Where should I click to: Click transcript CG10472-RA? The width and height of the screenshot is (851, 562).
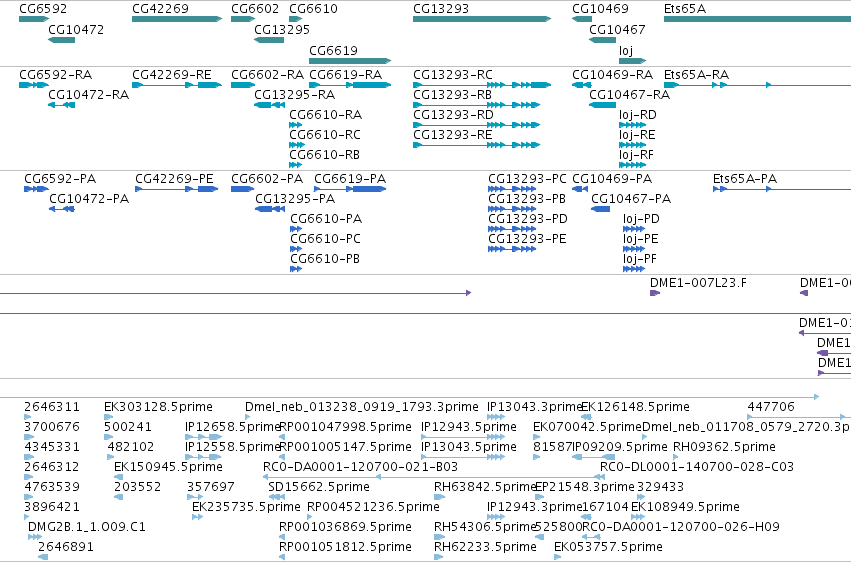click(88, 94)
